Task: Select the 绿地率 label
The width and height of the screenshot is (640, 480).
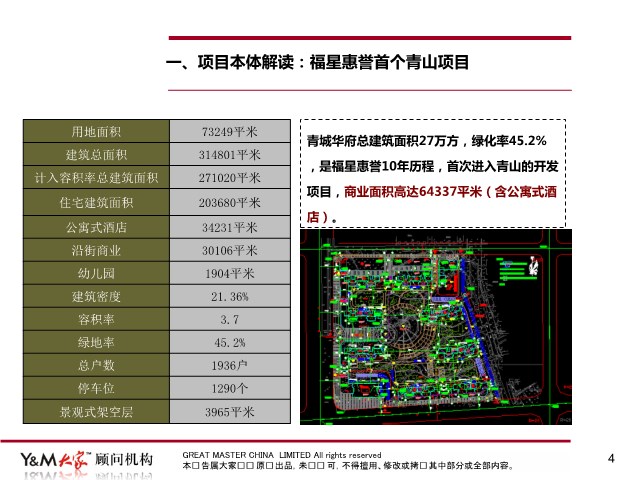Action: (96, 342)
